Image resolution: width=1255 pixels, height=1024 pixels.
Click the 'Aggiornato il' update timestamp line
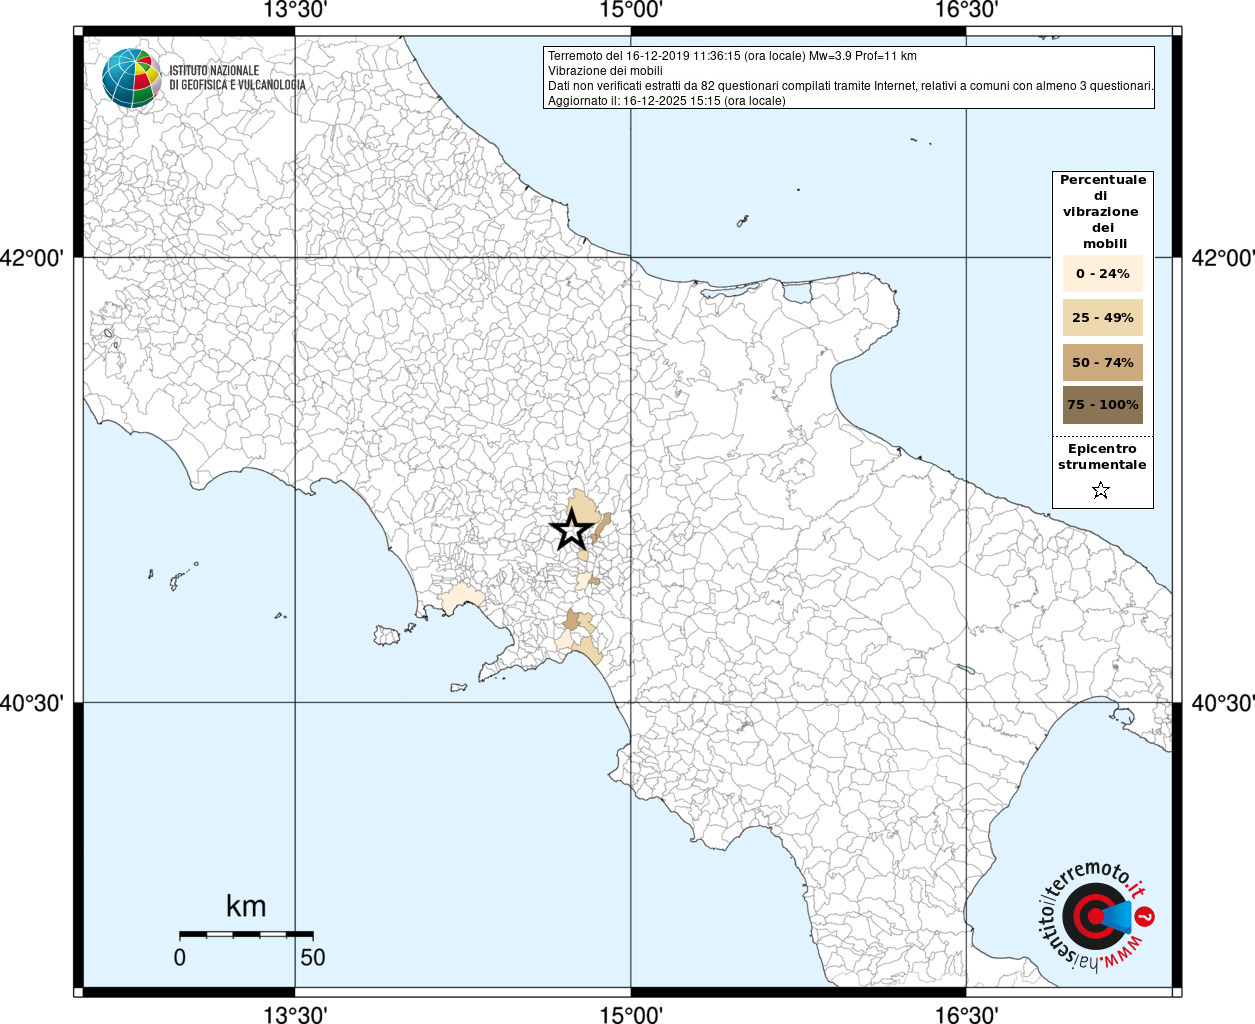pos(666,101)
